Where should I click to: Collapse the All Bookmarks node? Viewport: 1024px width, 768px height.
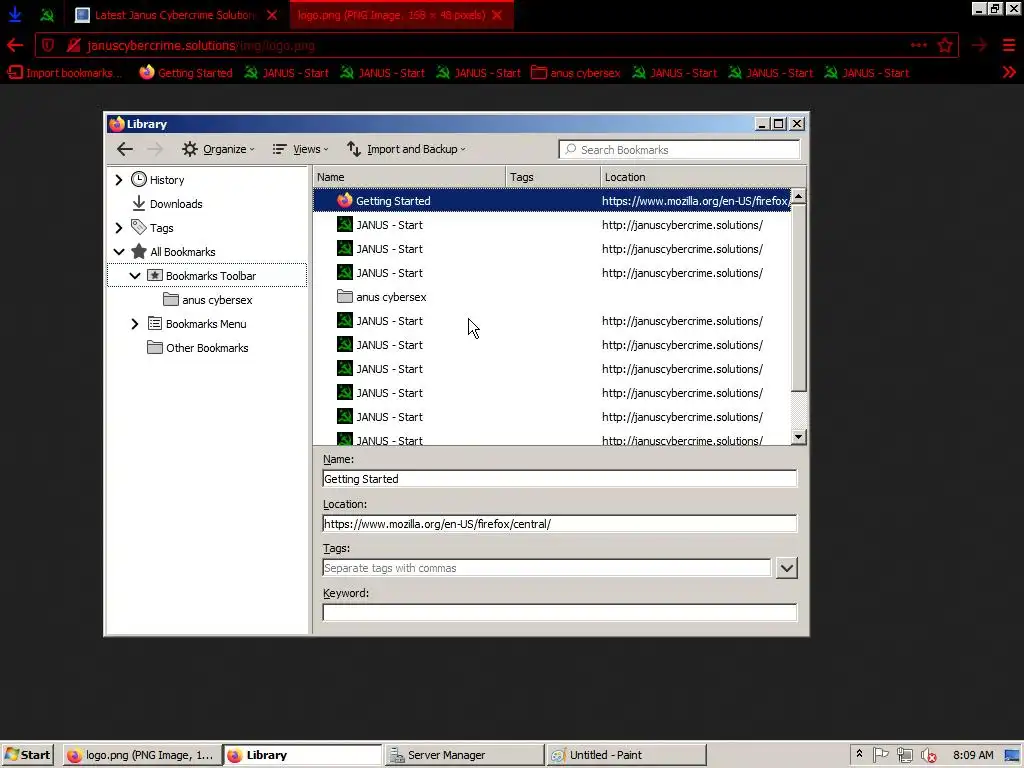119,251
